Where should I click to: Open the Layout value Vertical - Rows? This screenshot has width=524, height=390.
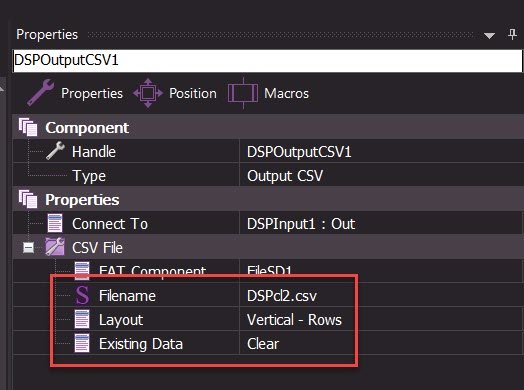click(x=294, y=319)
